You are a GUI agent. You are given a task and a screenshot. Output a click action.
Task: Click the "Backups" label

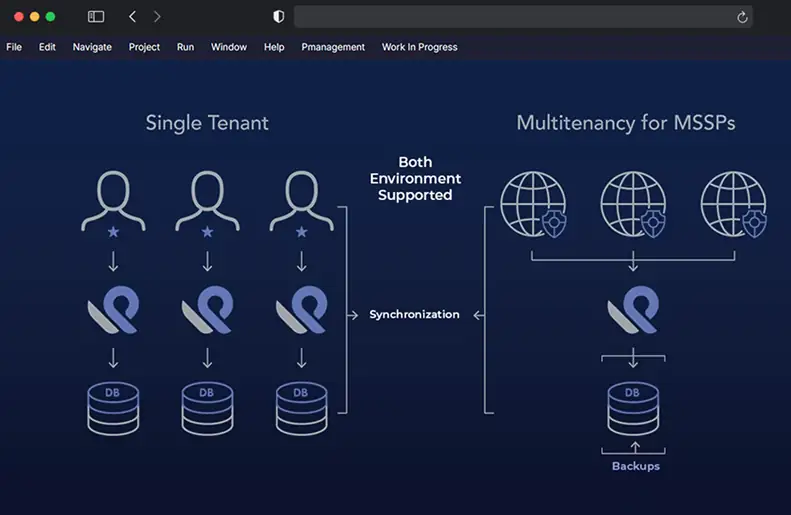636,466
